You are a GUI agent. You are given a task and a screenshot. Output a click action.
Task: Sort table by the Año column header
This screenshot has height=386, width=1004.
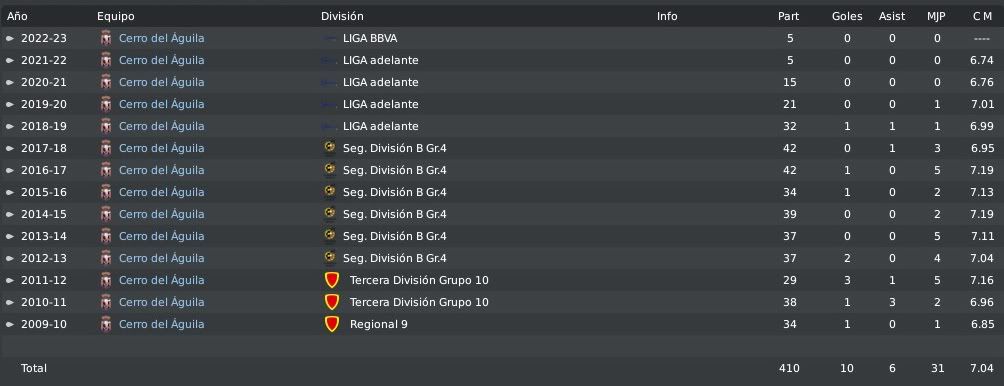[17, 16]
